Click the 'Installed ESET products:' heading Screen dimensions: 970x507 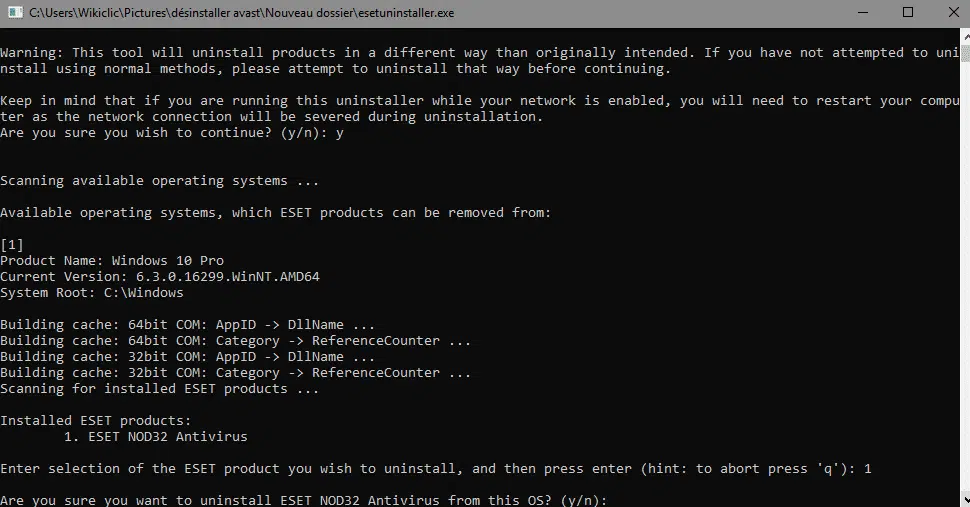click(96, 420)
